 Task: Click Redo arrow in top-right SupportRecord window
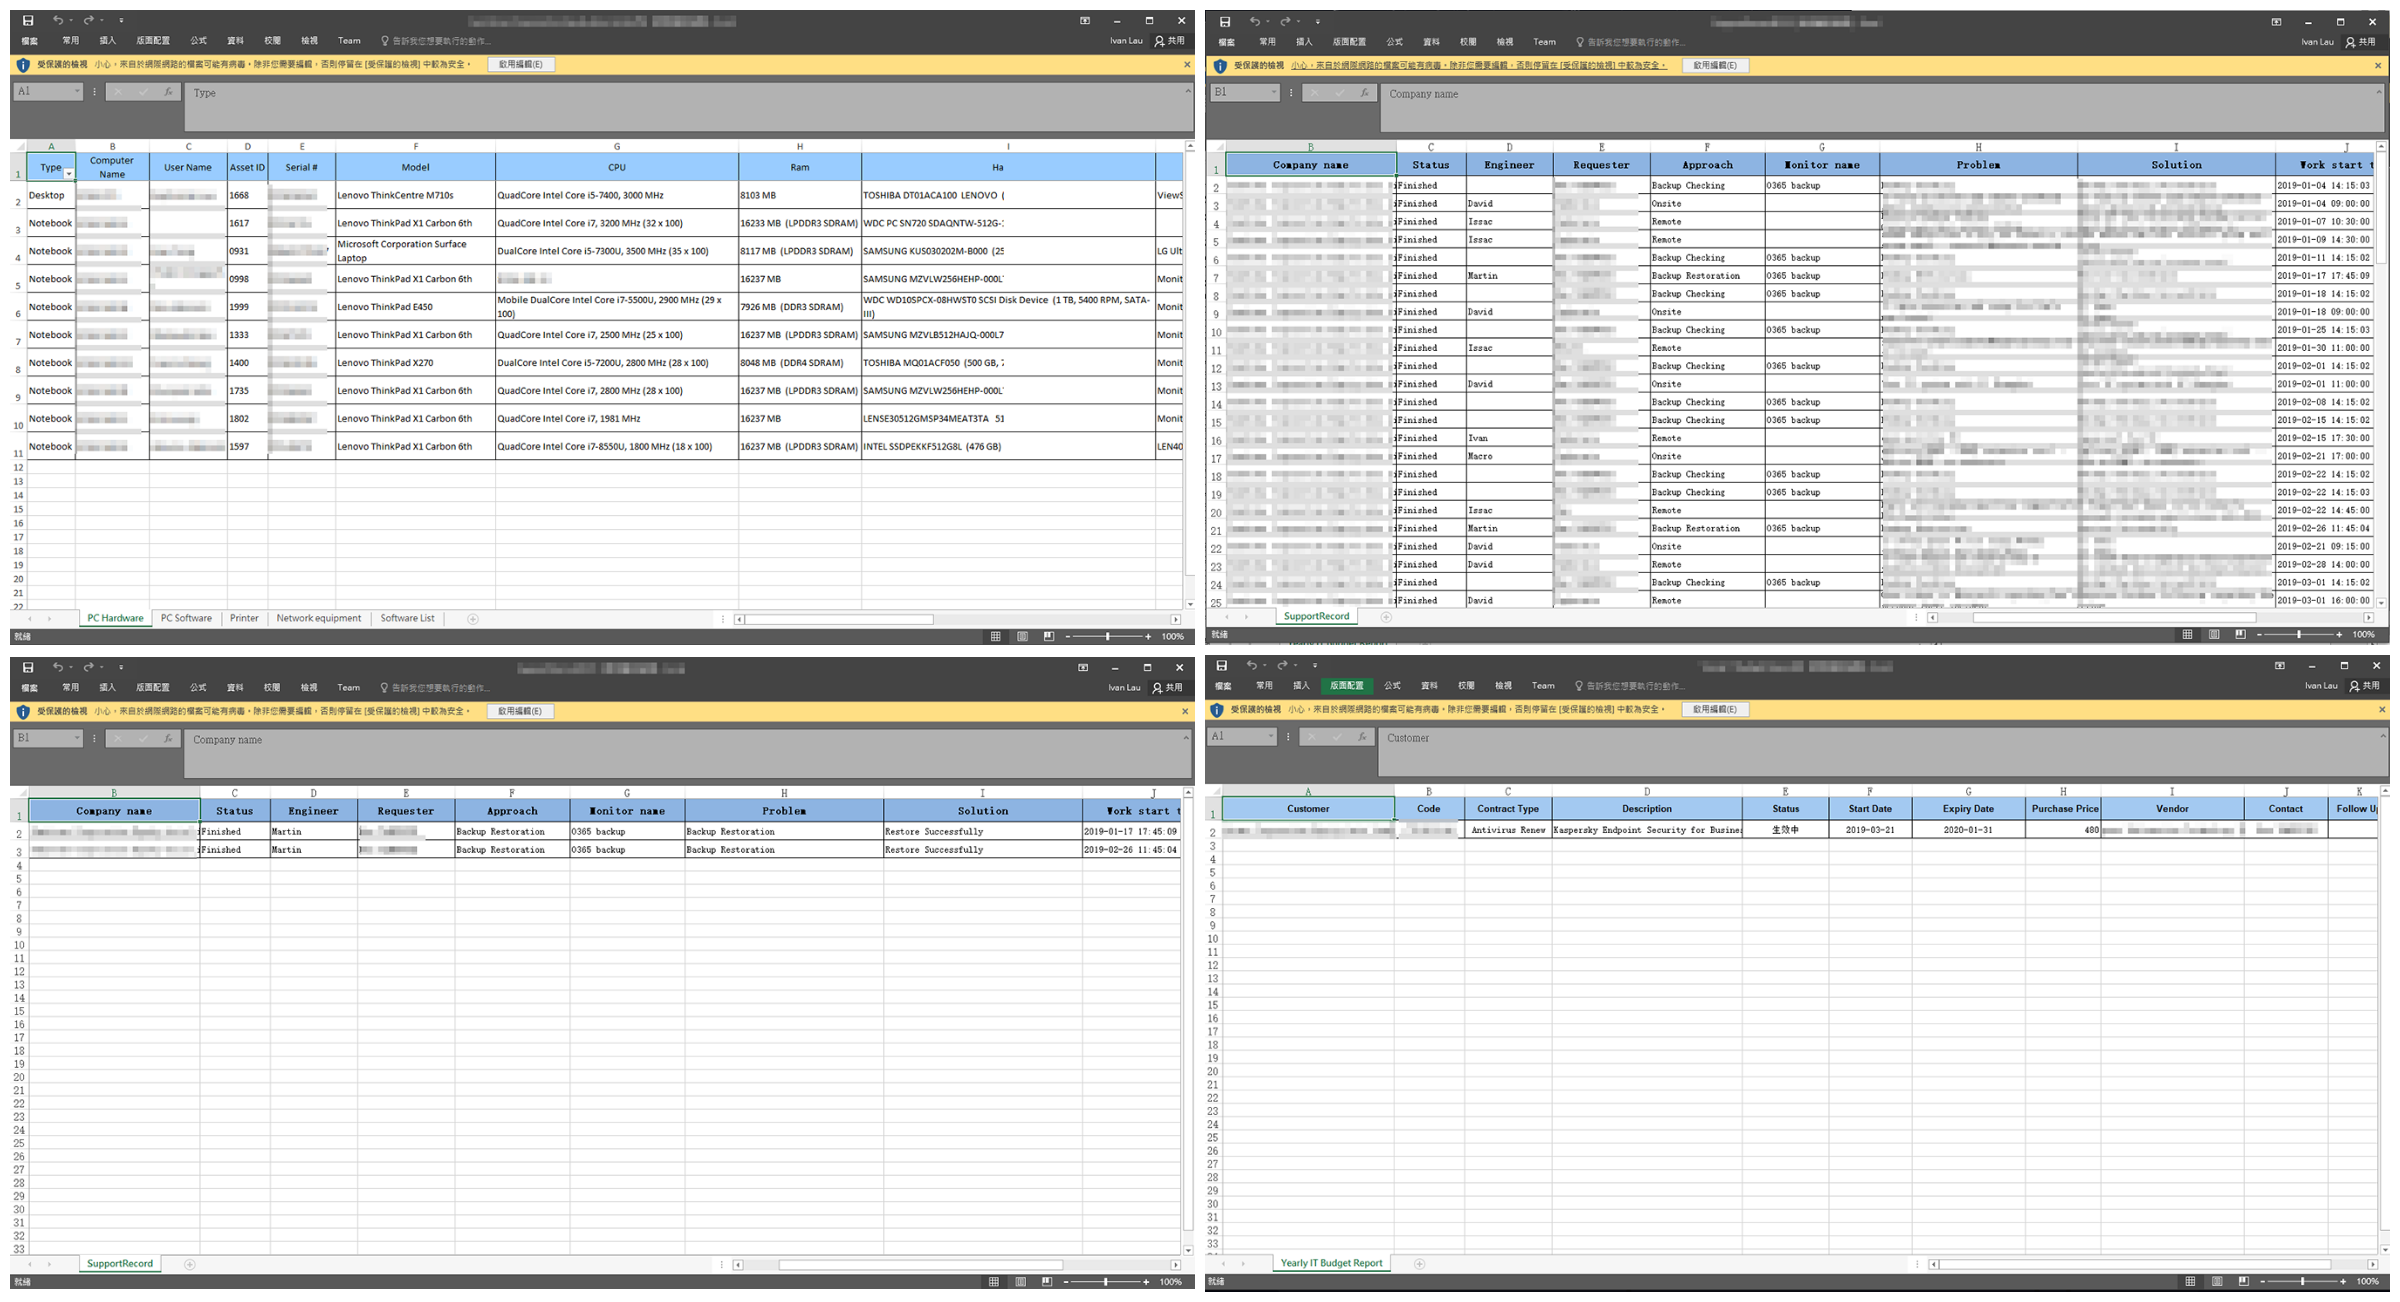click(x=1284, y=21)
